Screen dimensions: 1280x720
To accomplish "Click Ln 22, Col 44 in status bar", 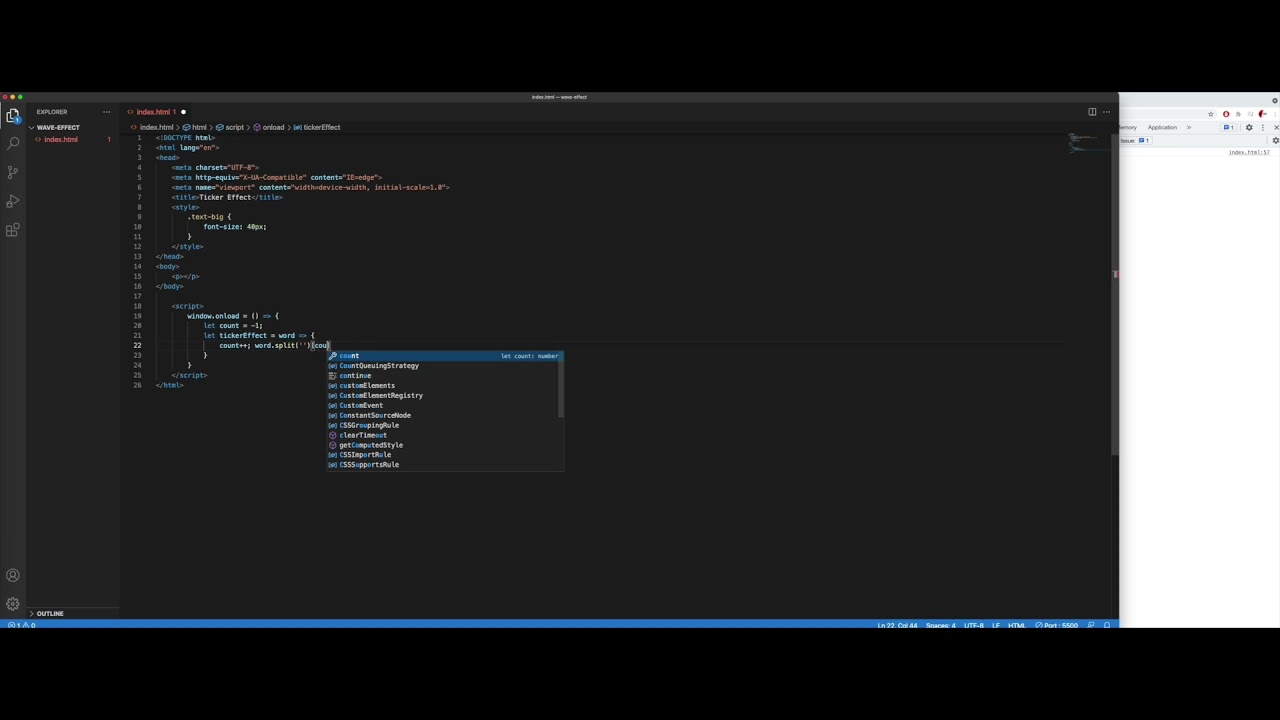I will click(x=897, y=625).
